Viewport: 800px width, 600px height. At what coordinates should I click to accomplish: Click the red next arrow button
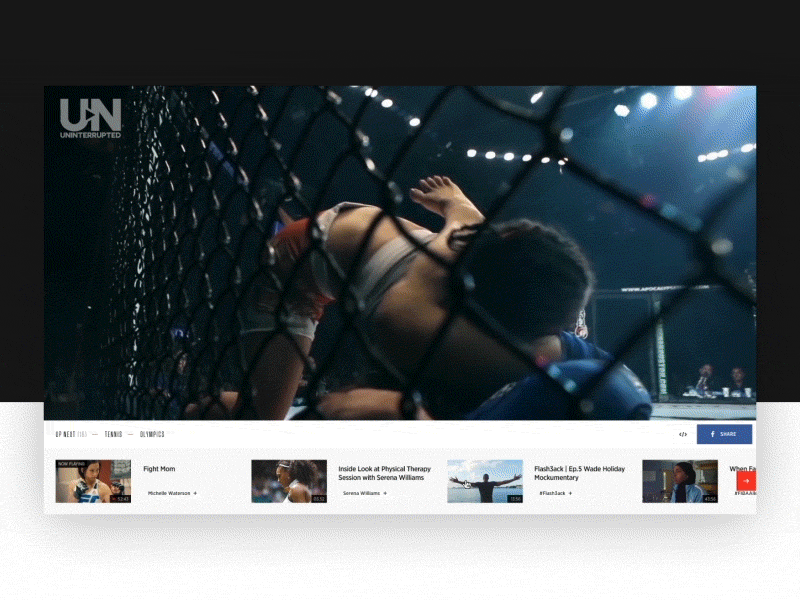[x=746, y=481]
